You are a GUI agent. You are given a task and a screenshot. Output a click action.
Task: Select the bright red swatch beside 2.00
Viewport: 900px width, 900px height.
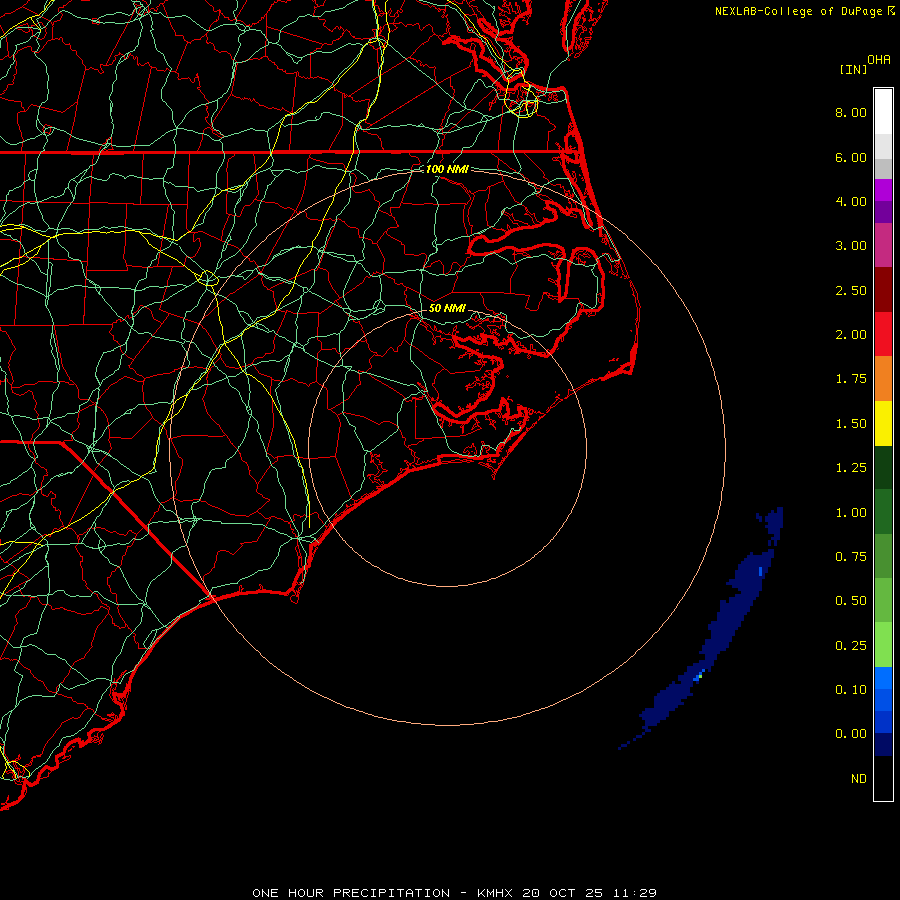point(883,334)
